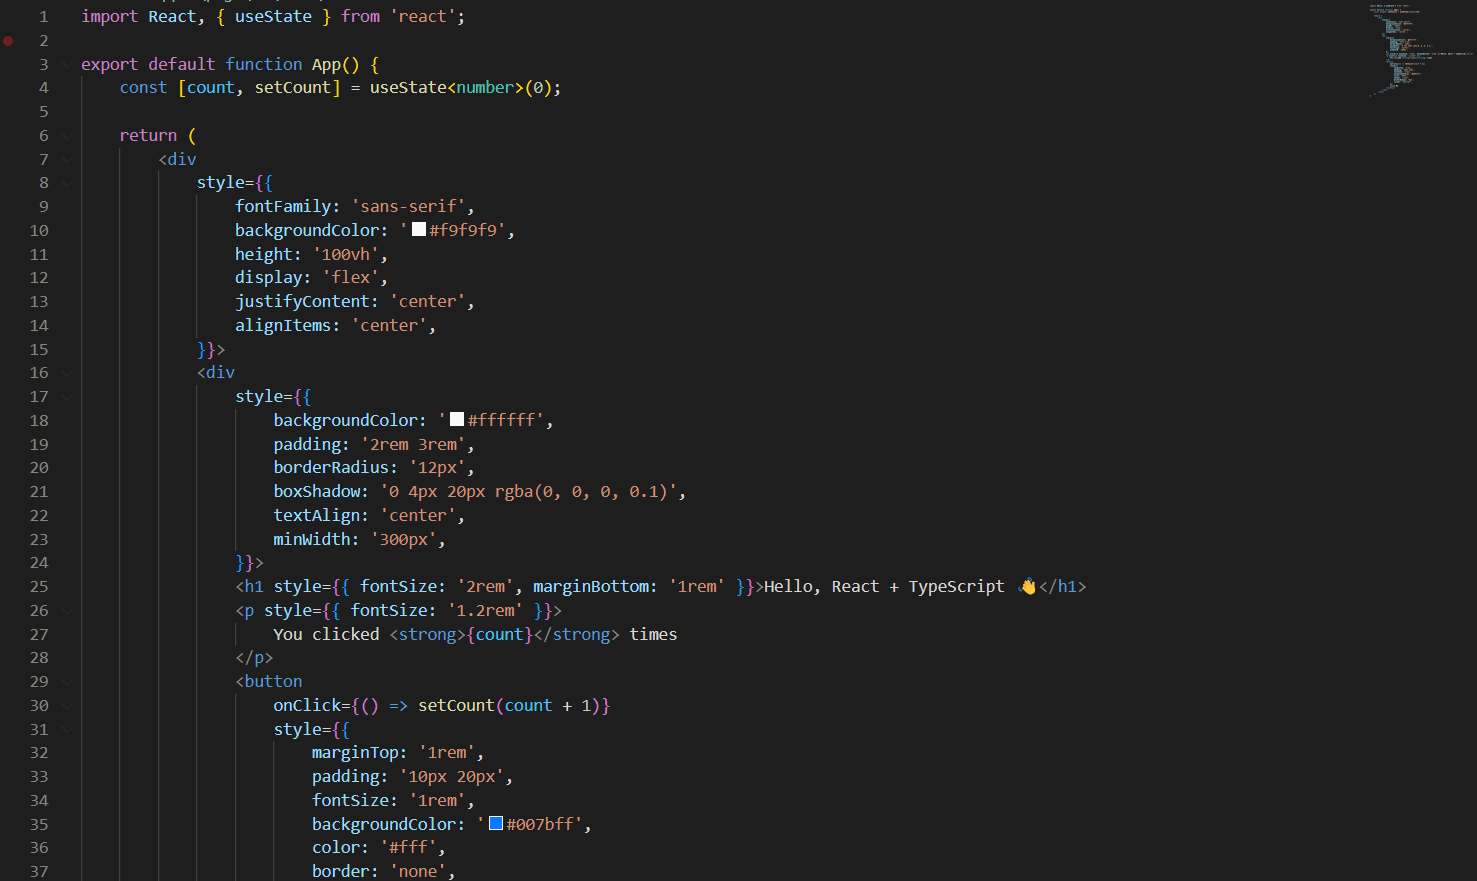
Task: Select line number 37 in the gutter
Action: pos(39,872)
